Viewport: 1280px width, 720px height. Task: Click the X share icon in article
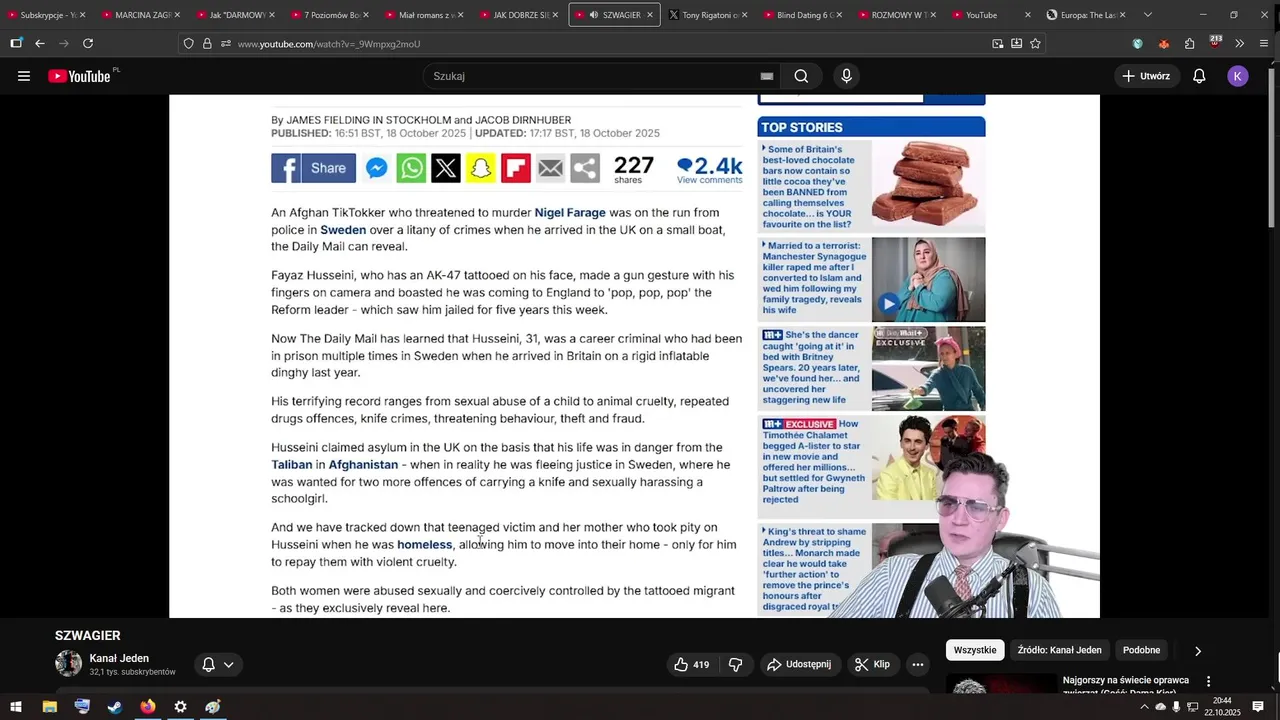[x=446, y=168]
